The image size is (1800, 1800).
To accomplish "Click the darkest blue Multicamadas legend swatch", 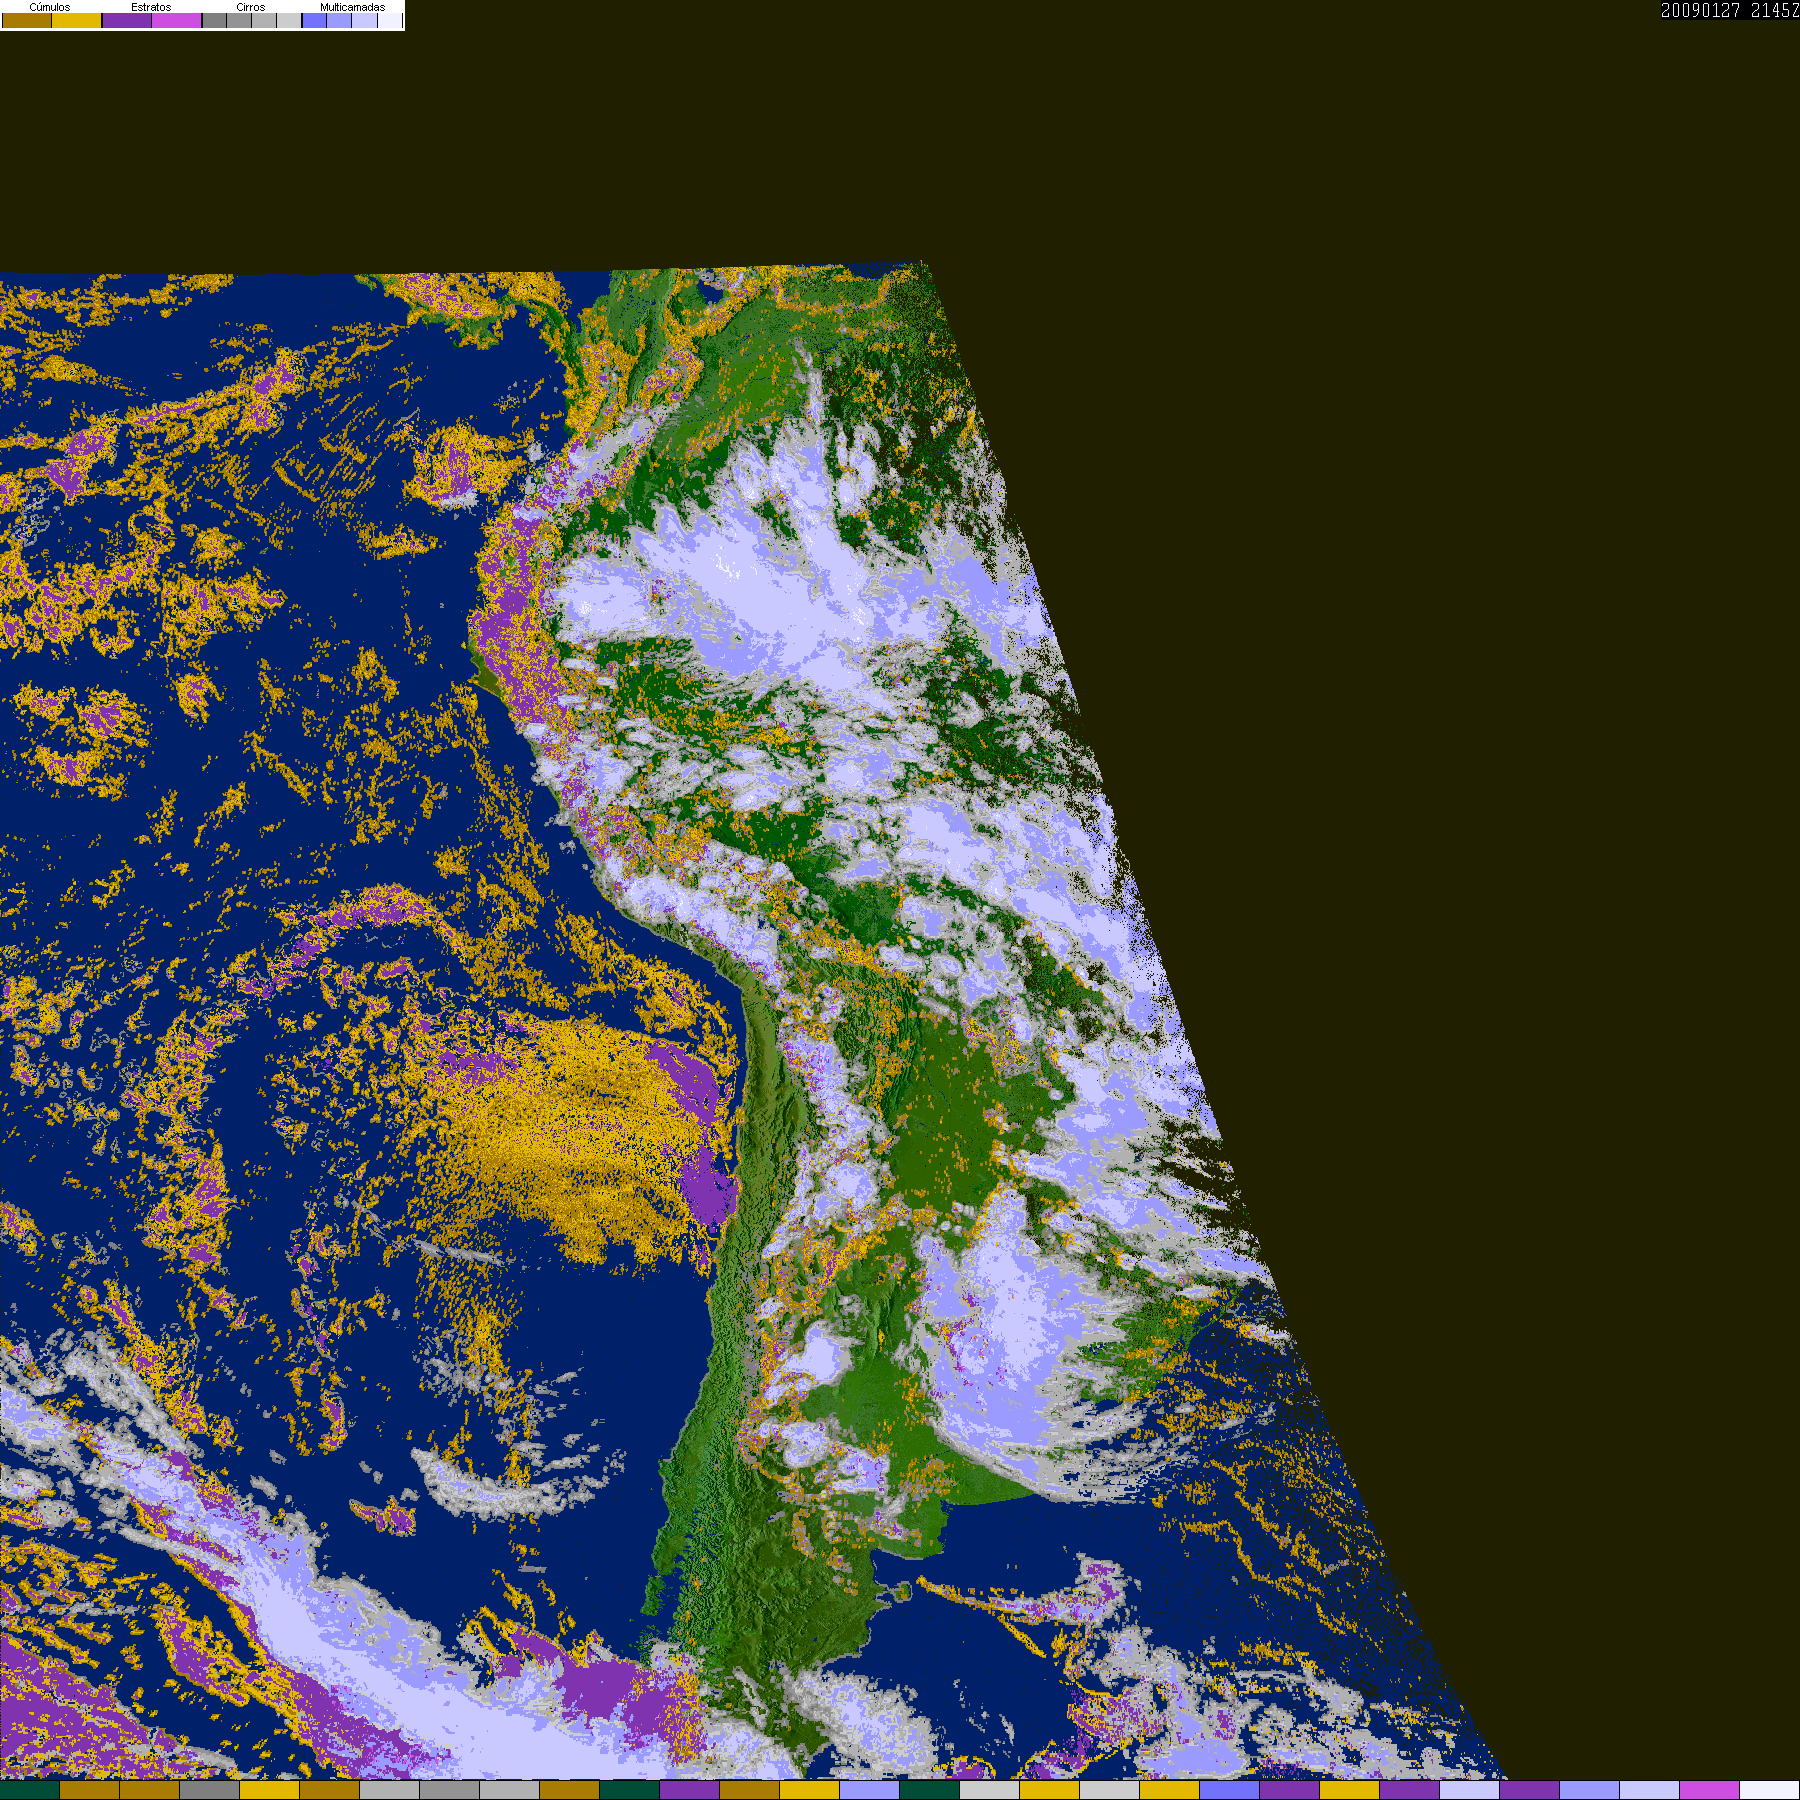I will 314,20.
